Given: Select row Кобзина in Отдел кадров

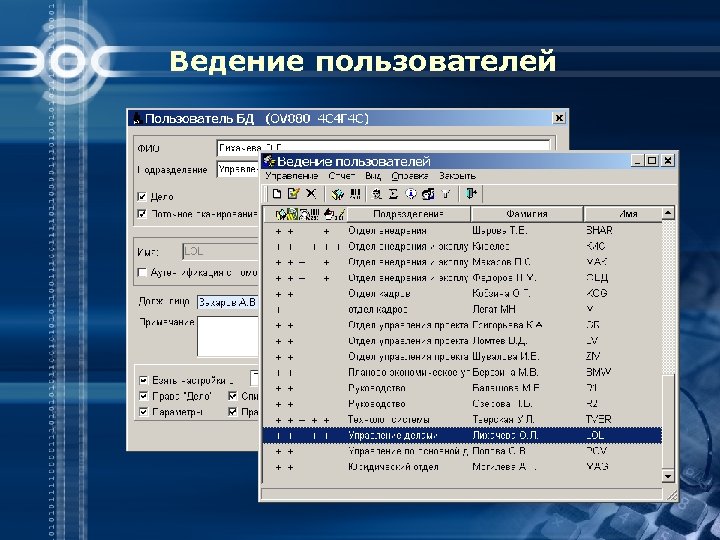Looking at the screenshot, I should pos(462,293).
